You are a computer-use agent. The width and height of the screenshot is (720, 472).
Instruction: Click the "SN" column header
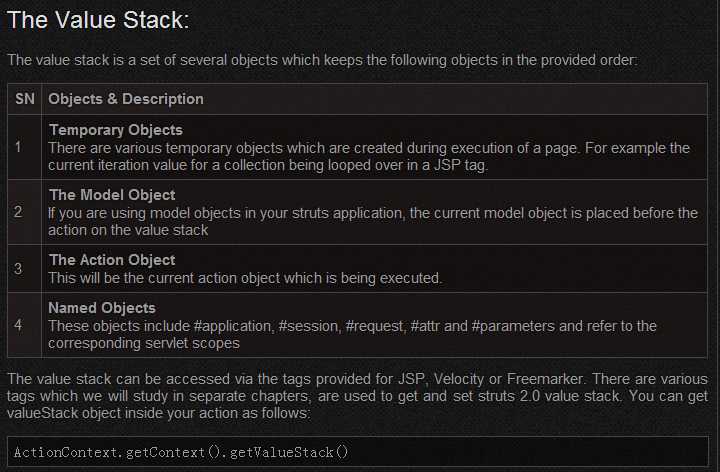(25, 99)
